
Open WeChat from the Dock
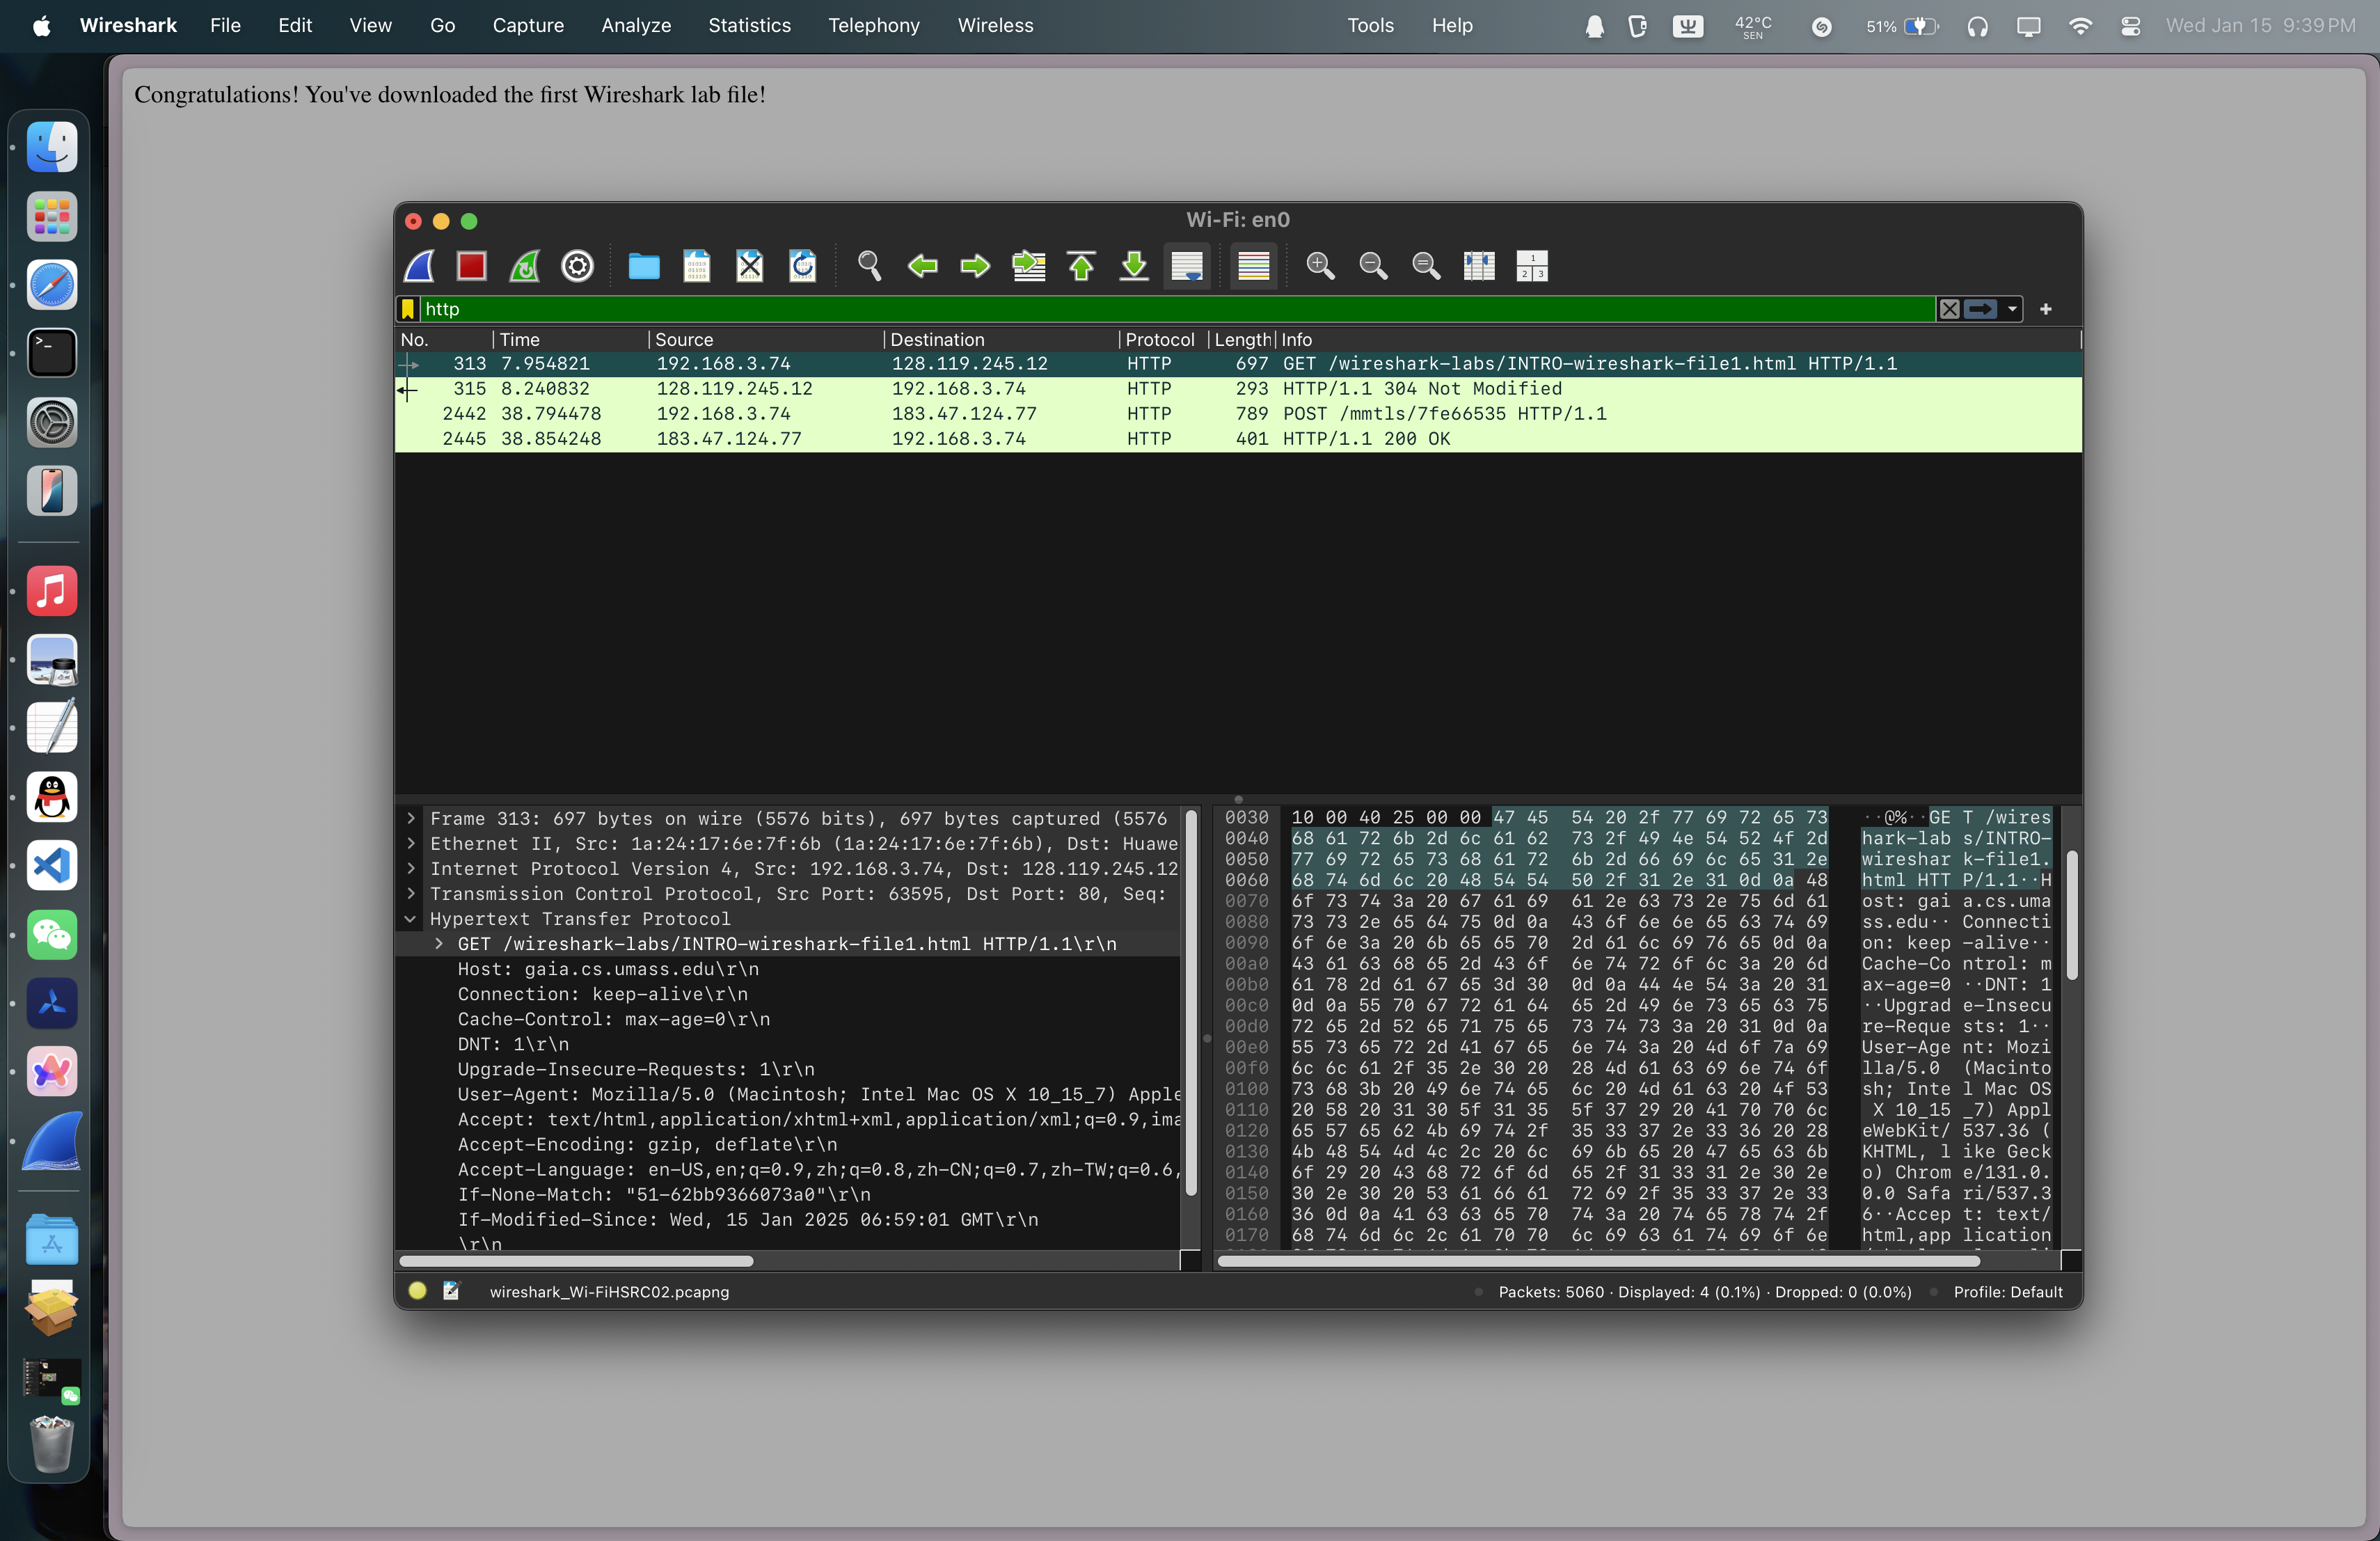pyautogui.click(x=52, y=934)
